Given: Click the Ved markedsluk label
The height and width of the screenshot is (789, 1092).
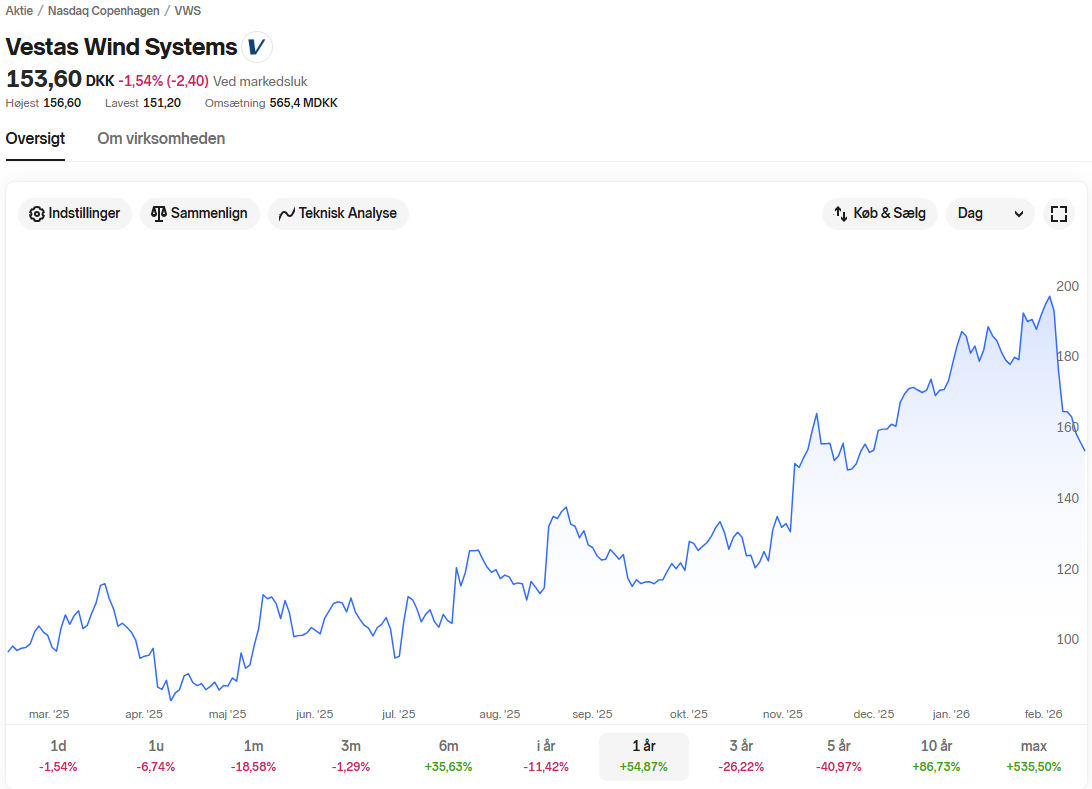Looking at the screenshot, I should (260, 81).
